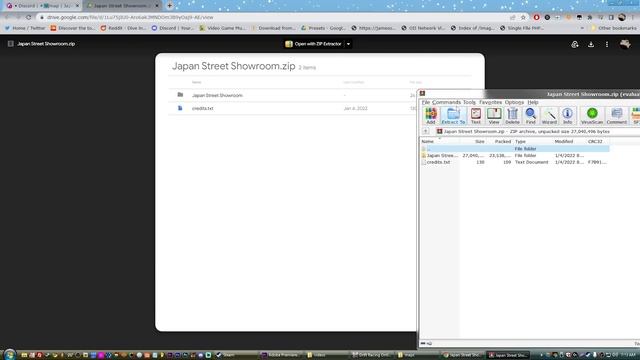This screenshot has width=640, height=360.
Task: Open the Single File PHP bookmark
Action: [522, 28]
